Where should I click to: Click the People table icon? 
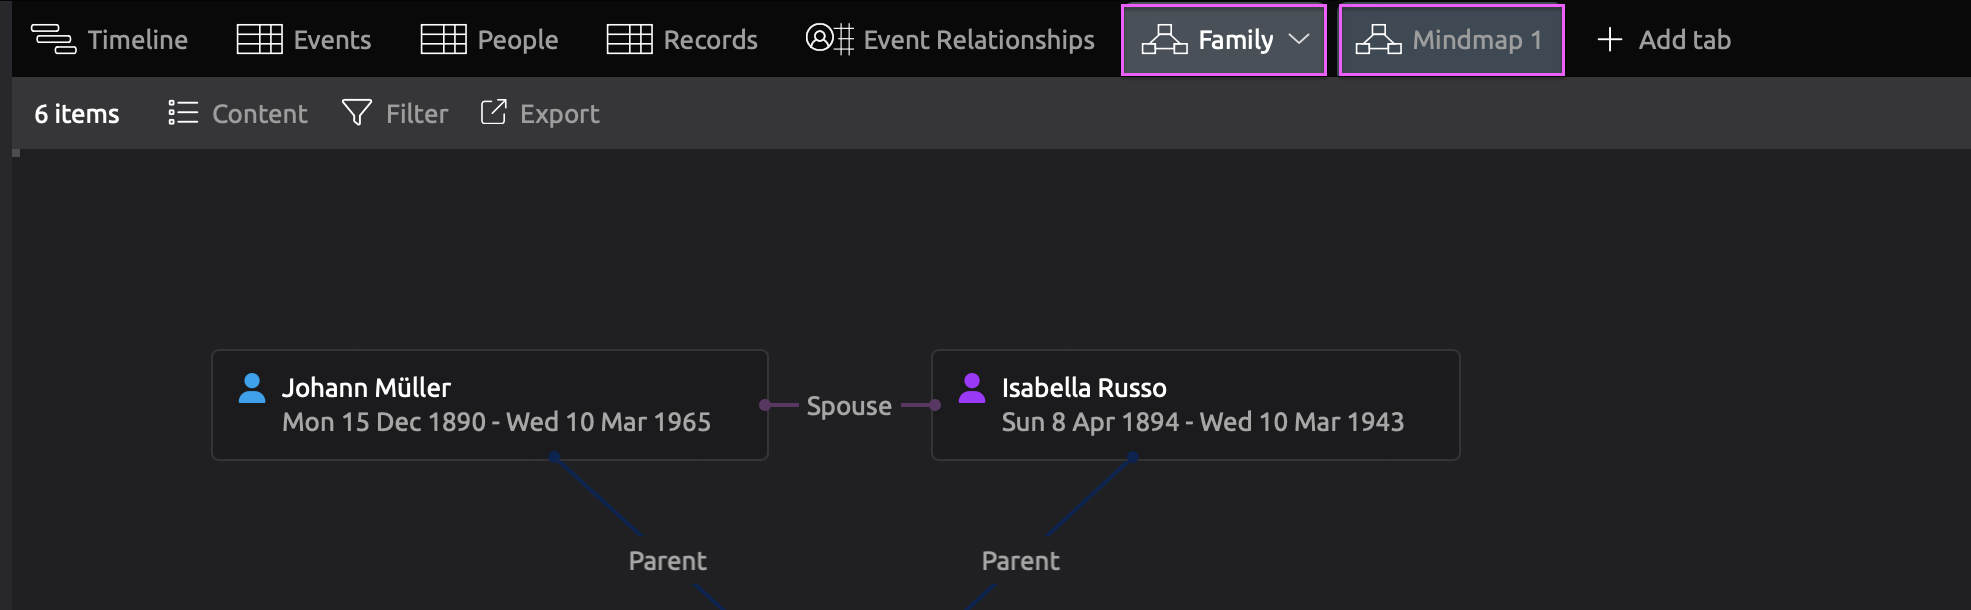(443, 40)
